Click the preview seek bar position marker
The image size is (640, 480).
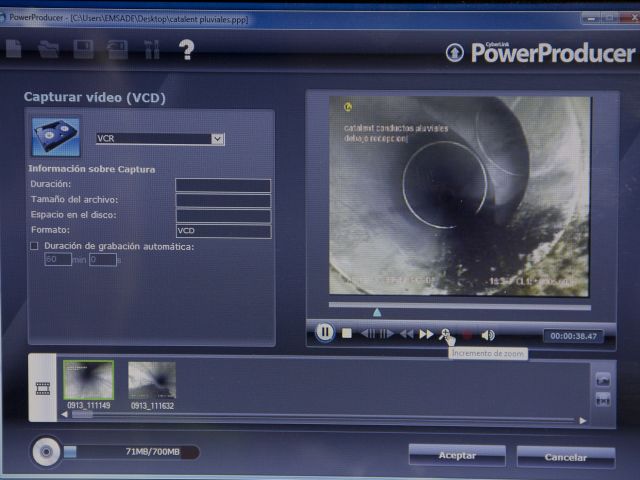point(377,312)
